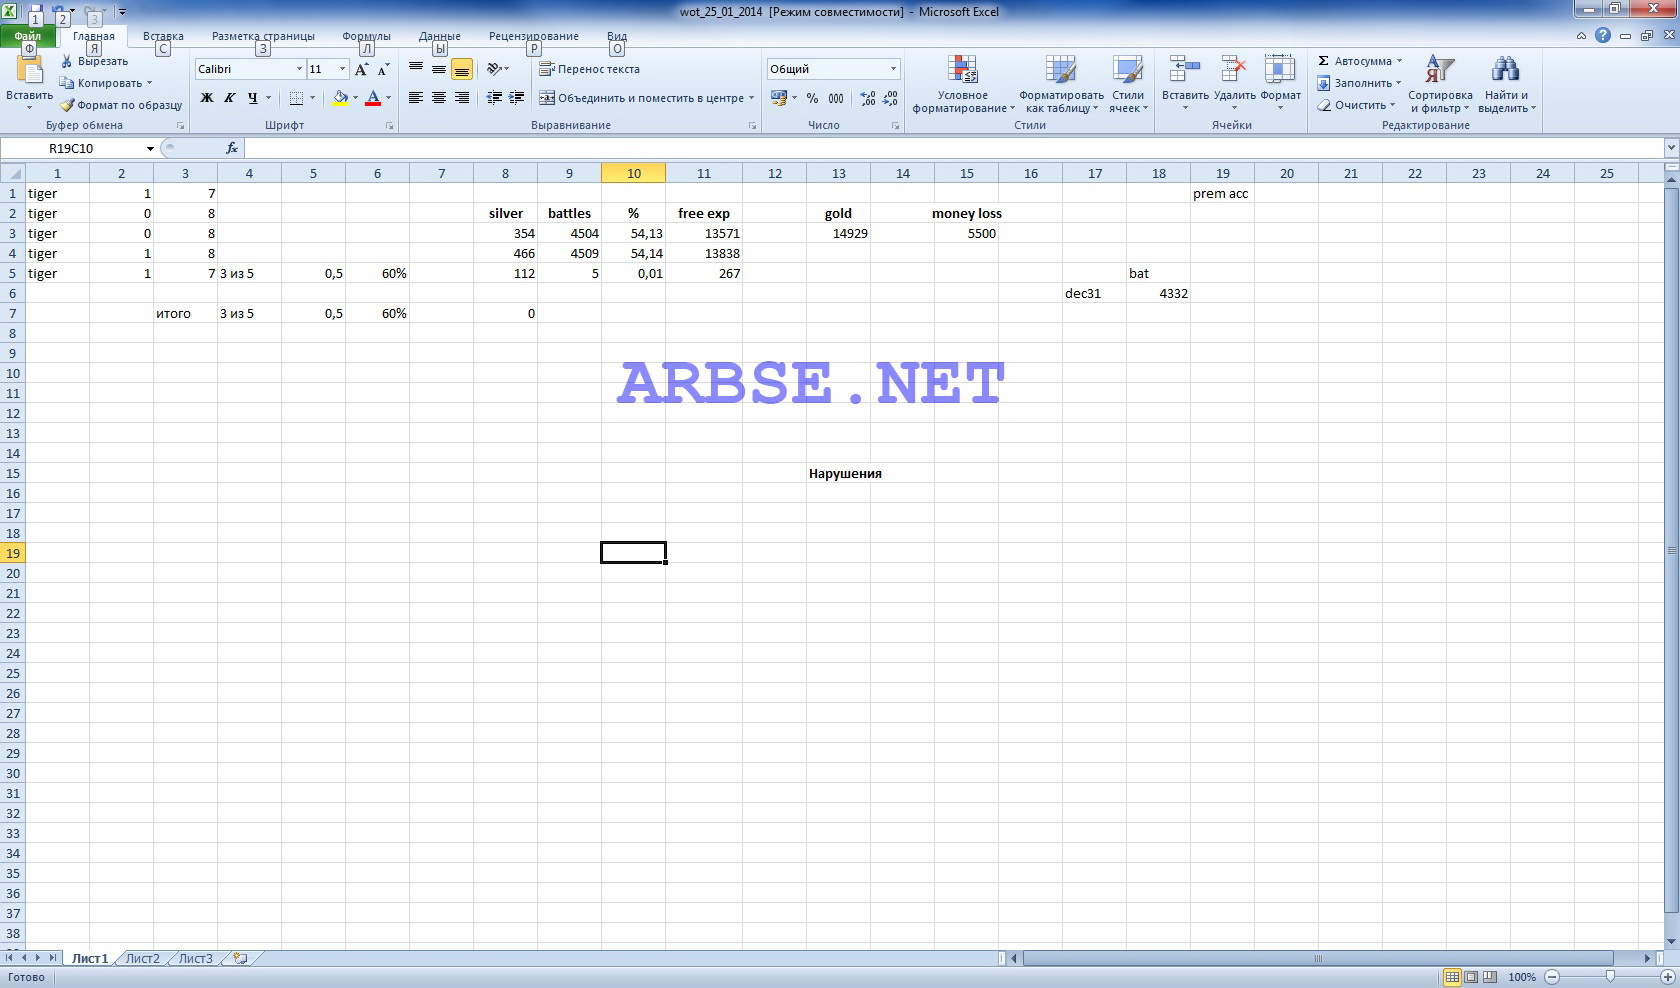1680x988 pixels.
Task: Toggle bold (Ж) formatting
Action: (207, 98)
